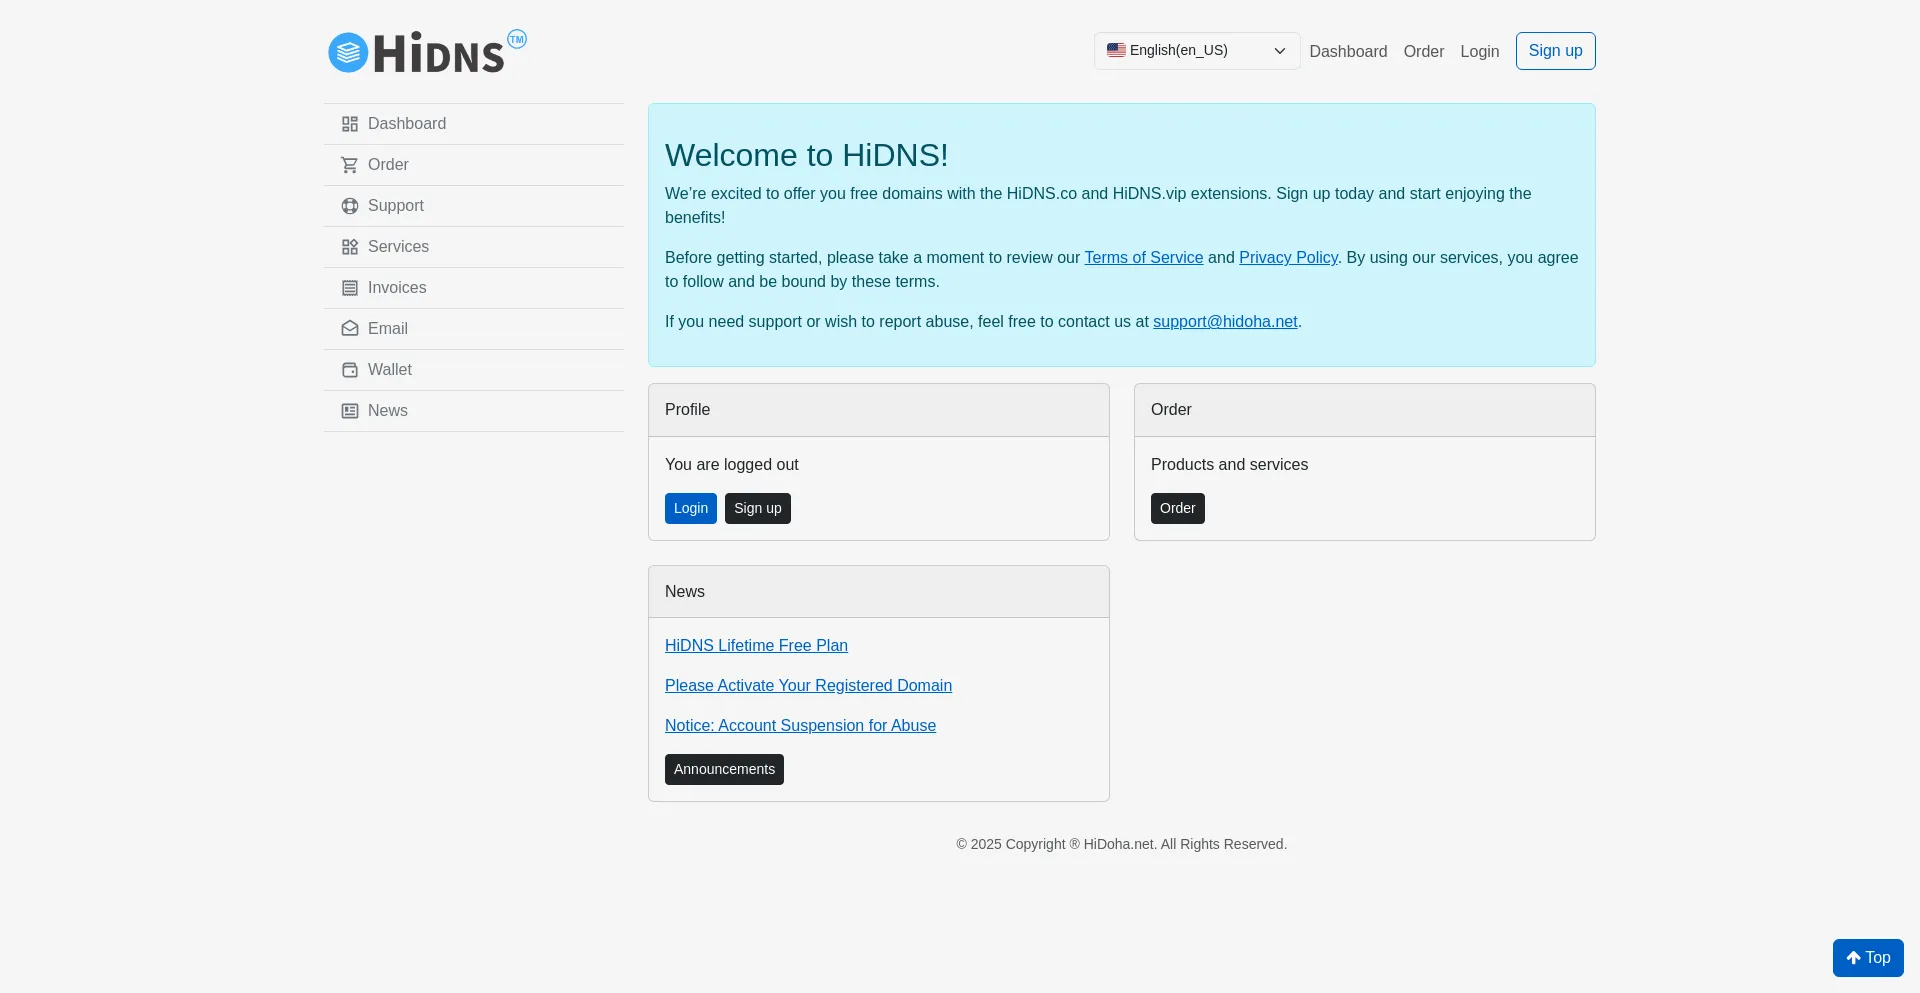Click the Dashboard grid icon in sidebar
The height and width of the screenshot is (993, 1920).
click(350, 124)
